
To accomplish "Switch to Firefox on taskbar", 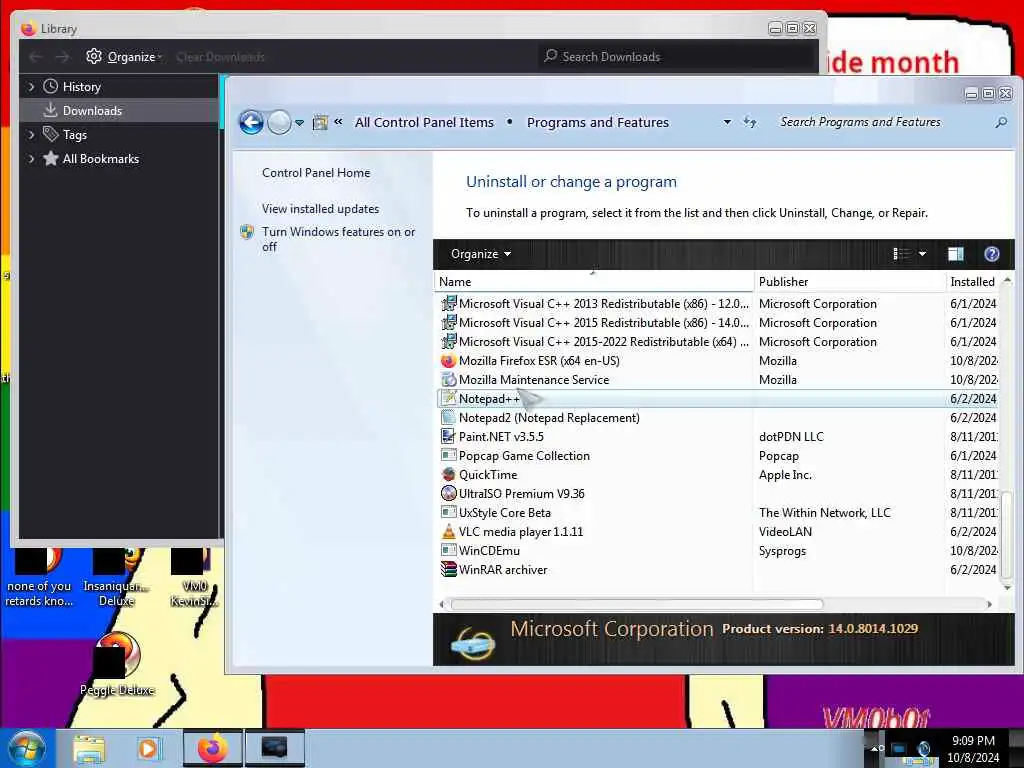I will point(212,748).
